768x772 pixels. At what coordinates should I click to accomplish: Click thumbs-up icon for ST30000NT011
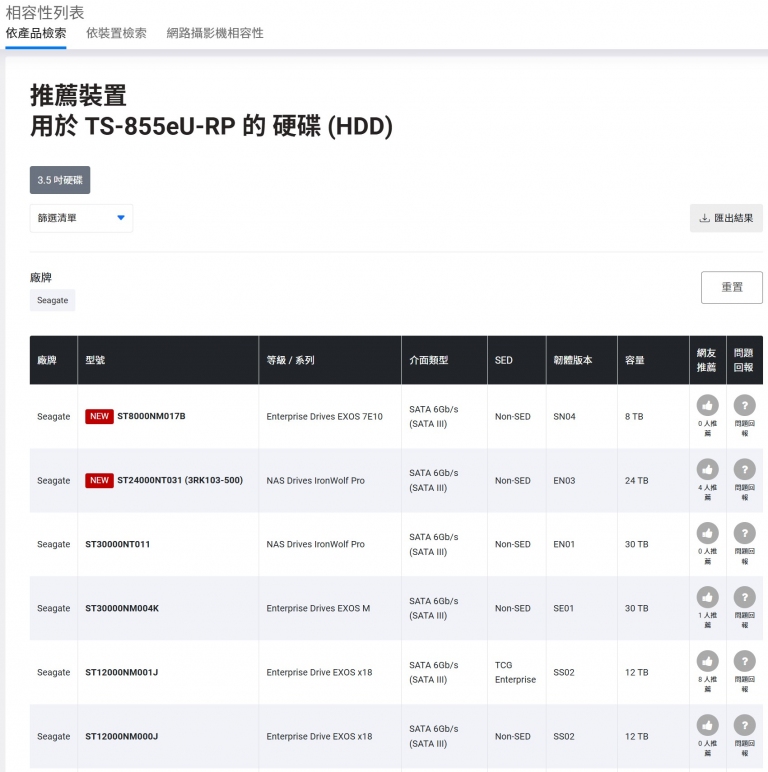(707, 533)
